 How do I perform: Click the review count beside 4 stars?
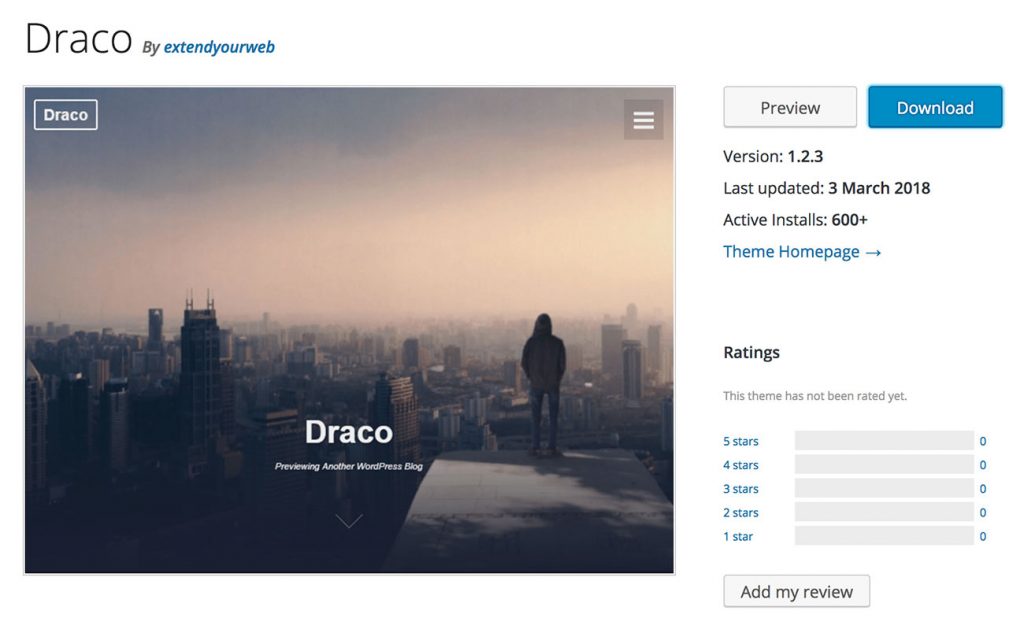tap(983, 465)
